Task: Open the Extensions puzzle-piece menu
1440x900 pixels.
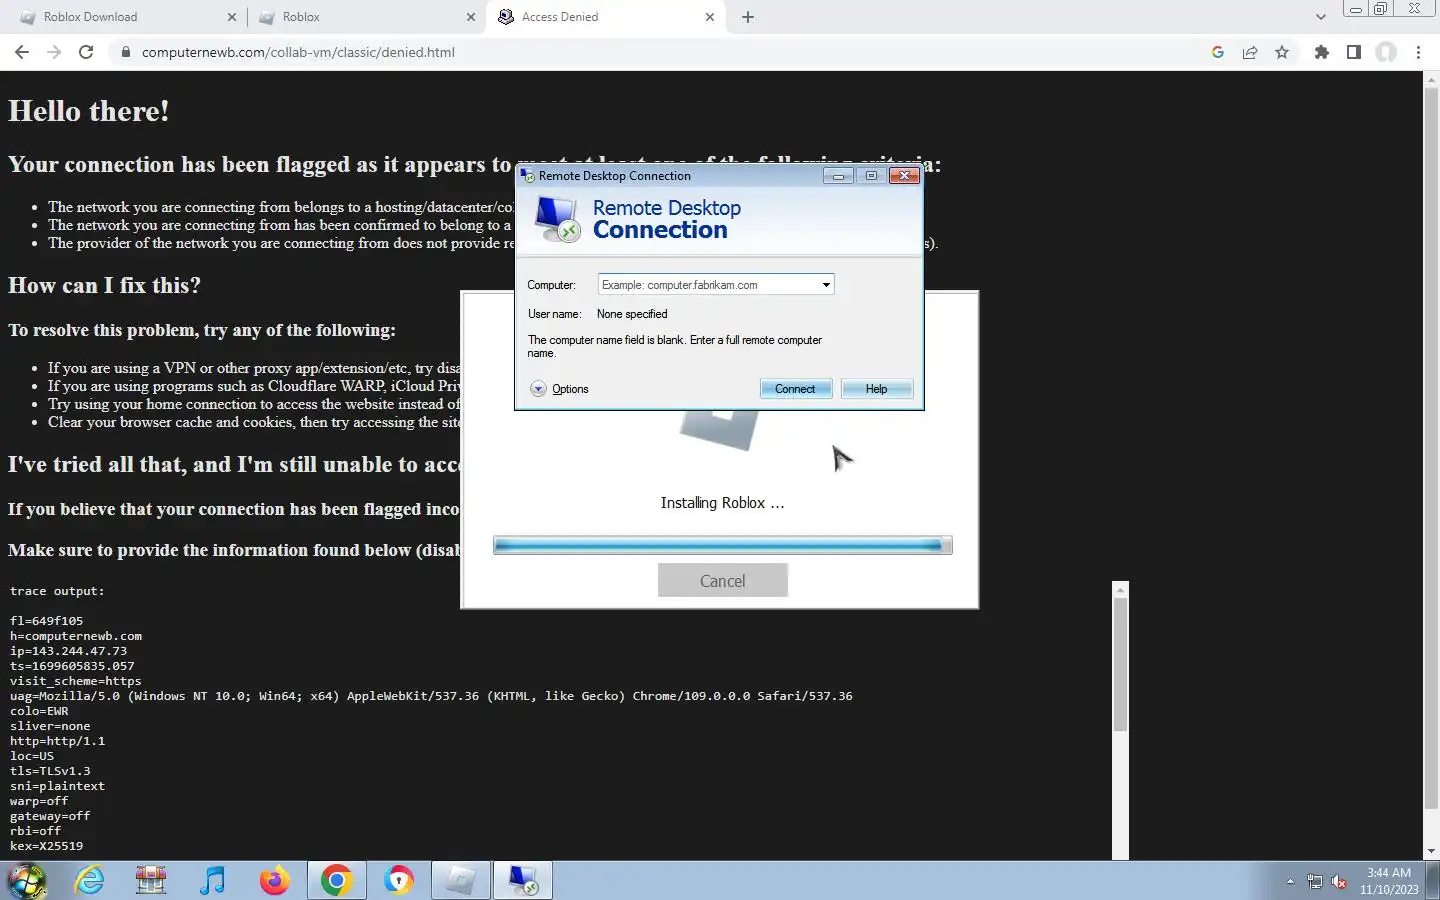Action: [x=1322, y=52]
